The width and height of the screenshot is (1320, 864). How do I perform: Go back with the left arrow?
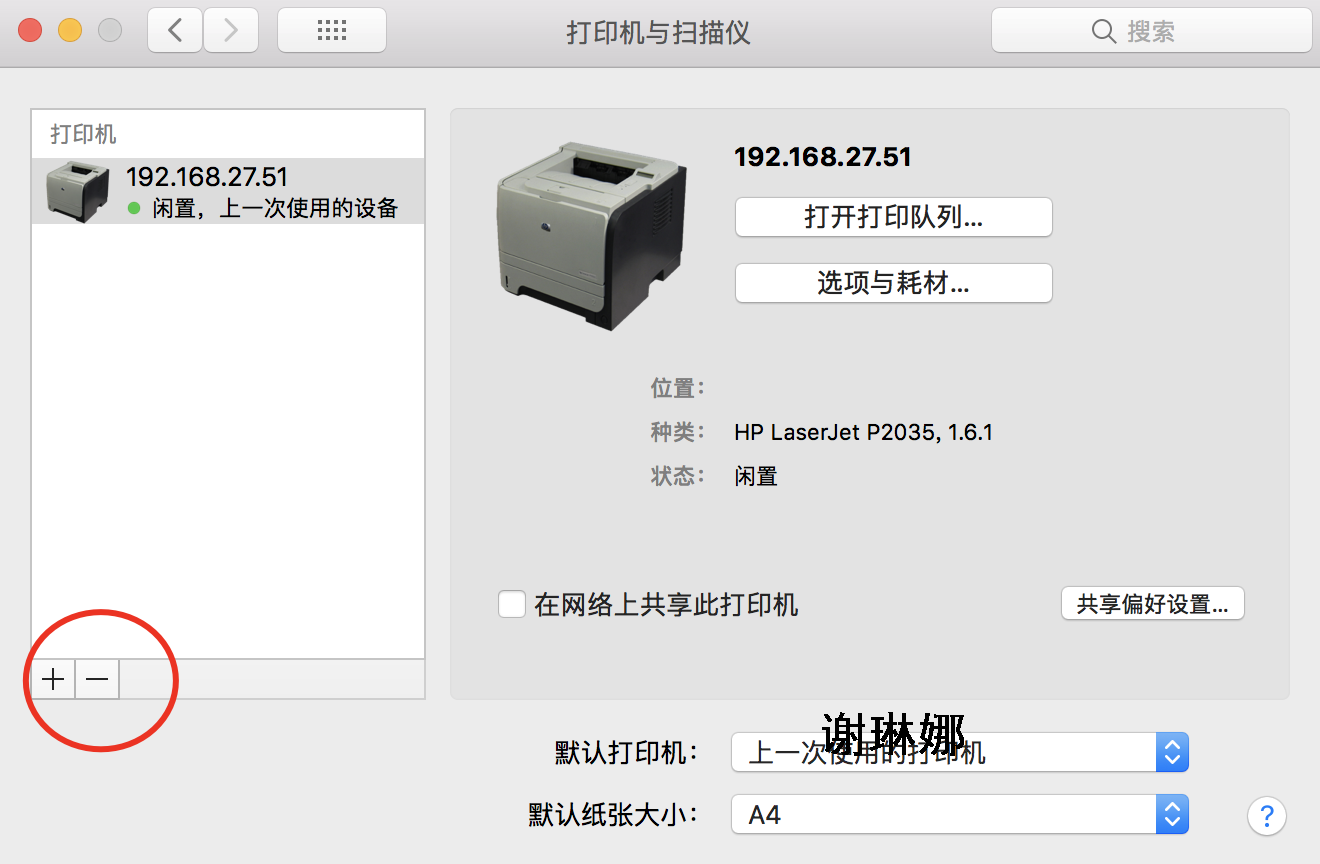tap(175, 31)
